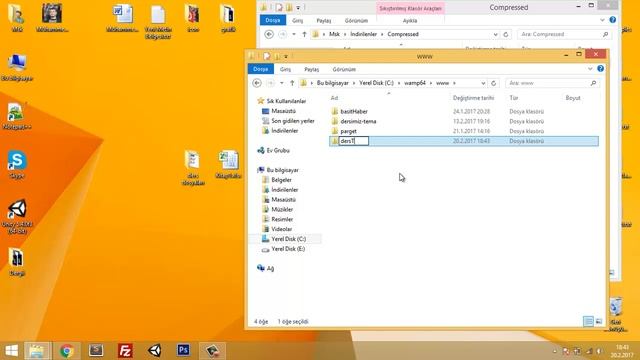
Task: Select Ev Grubu in navigation pane
Action: [278, 150]
